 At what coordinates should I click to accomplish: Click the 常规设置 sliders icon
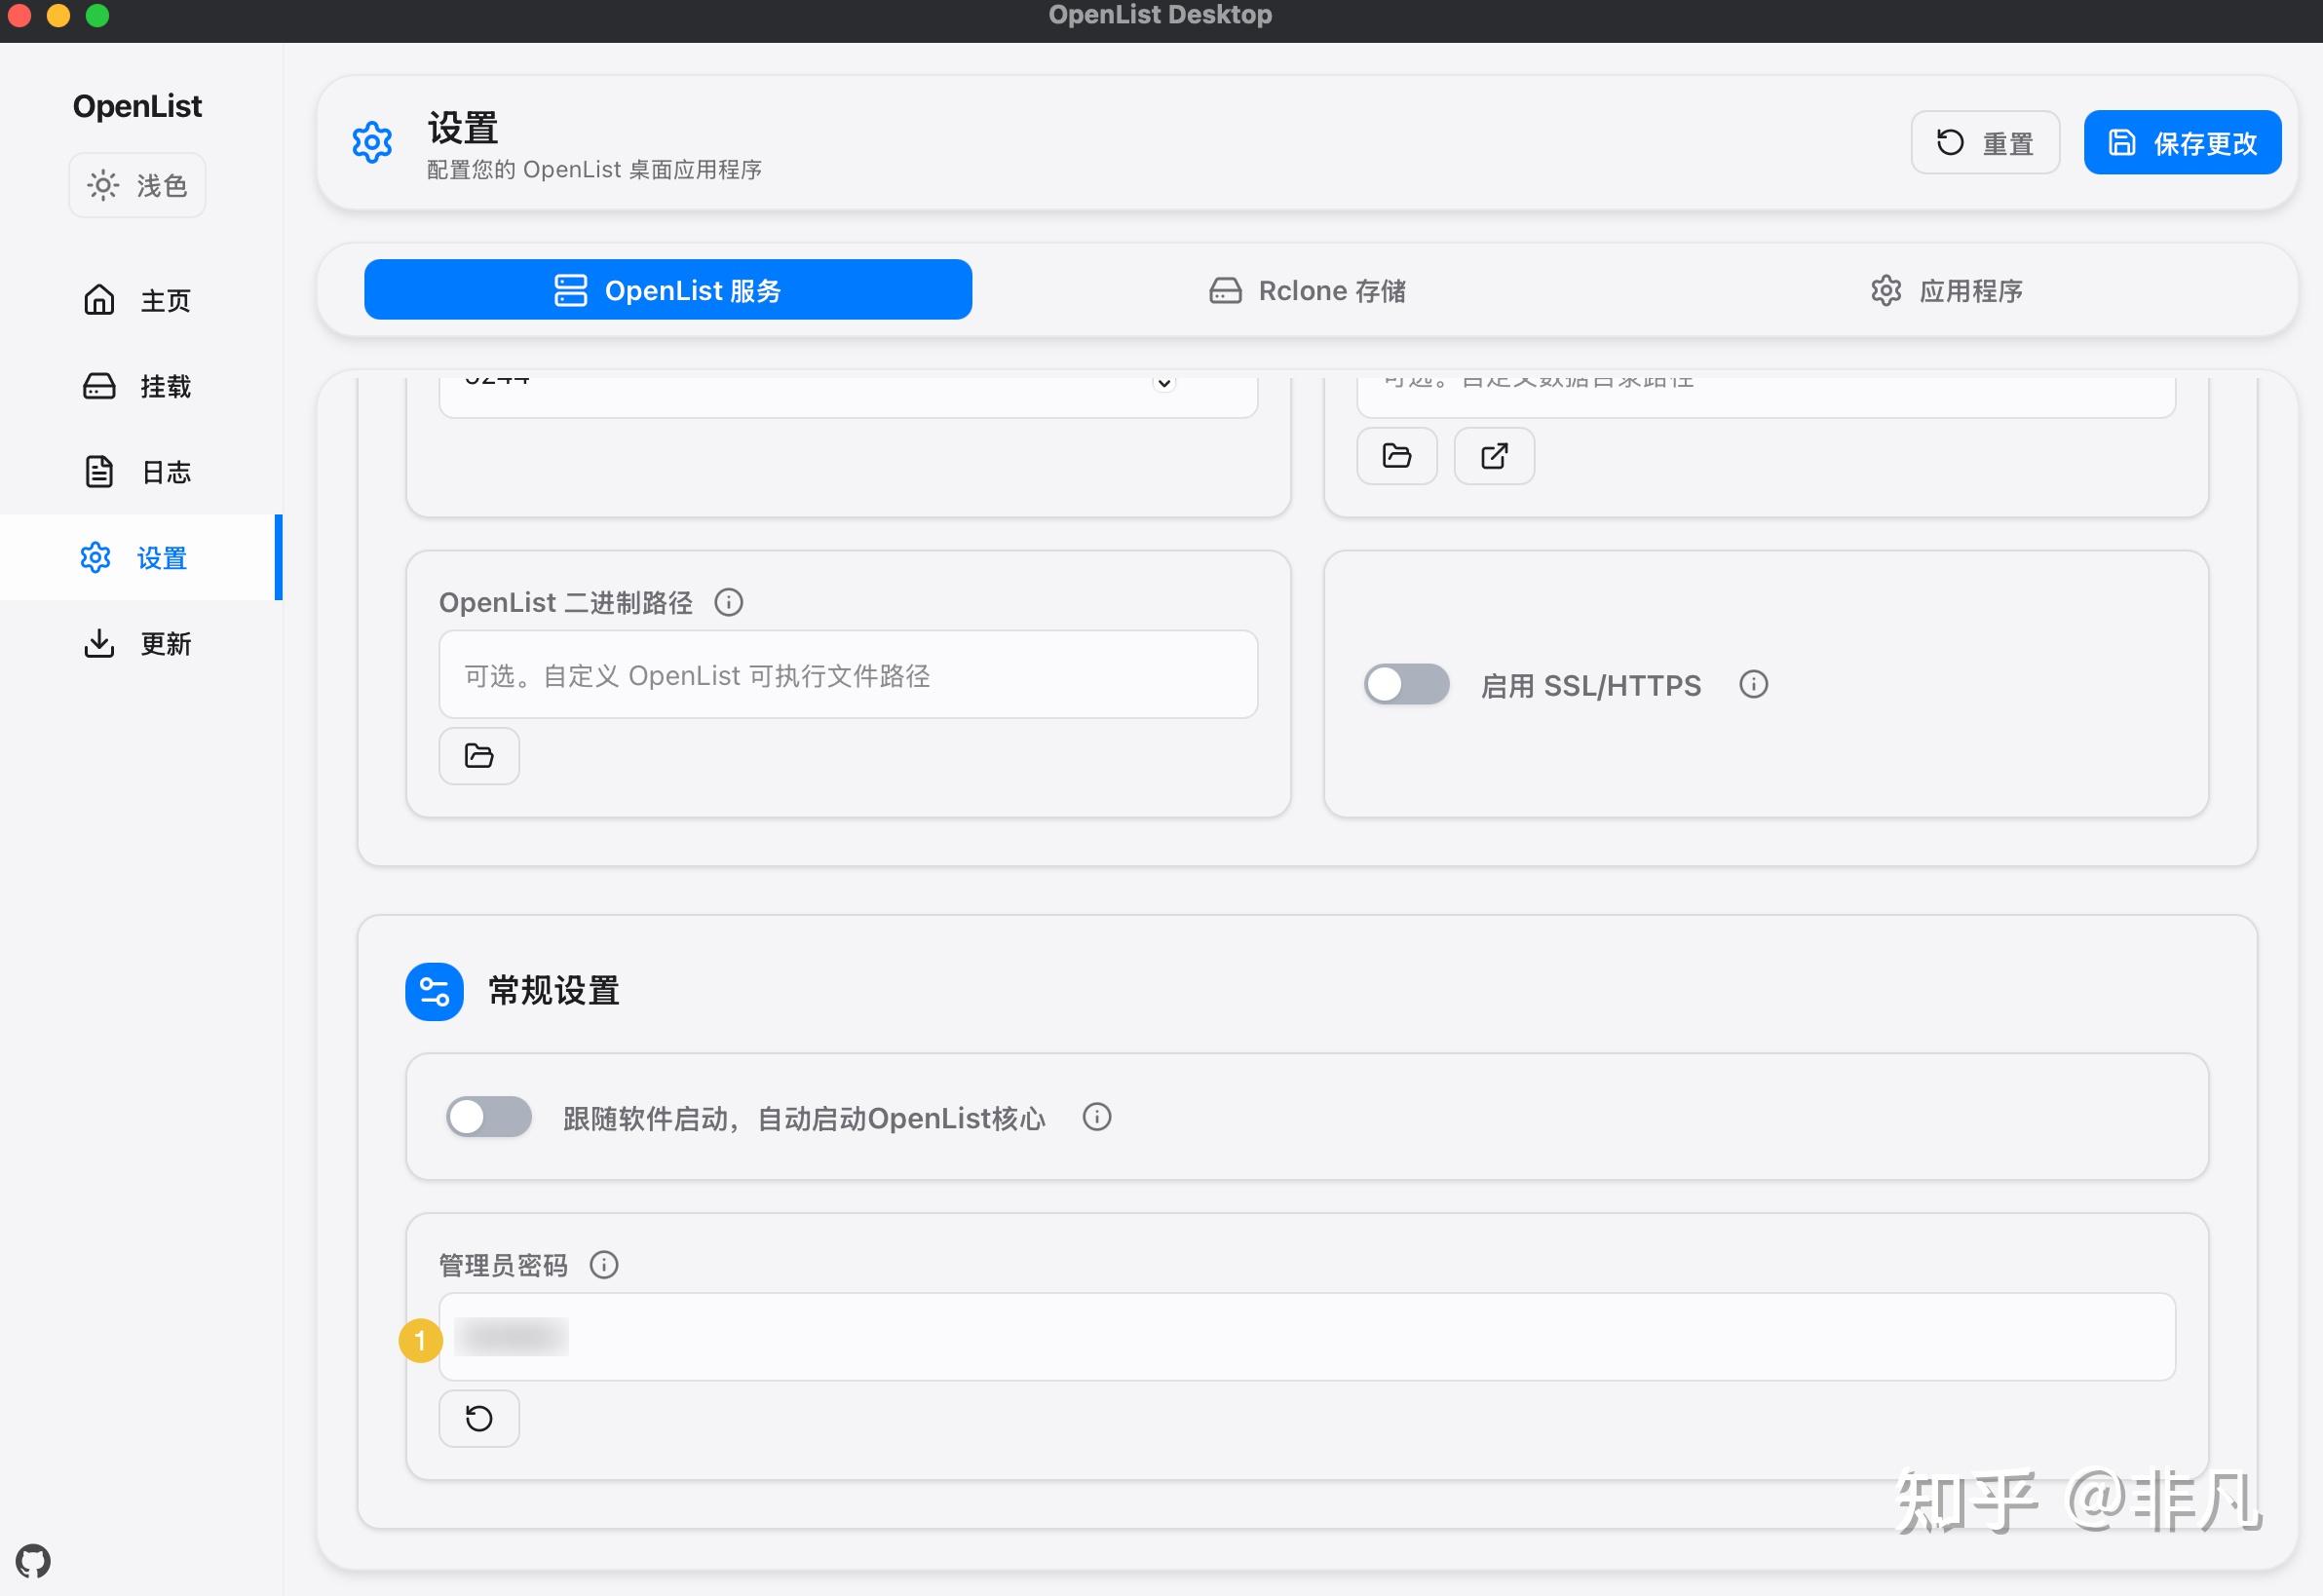(434, 991)
